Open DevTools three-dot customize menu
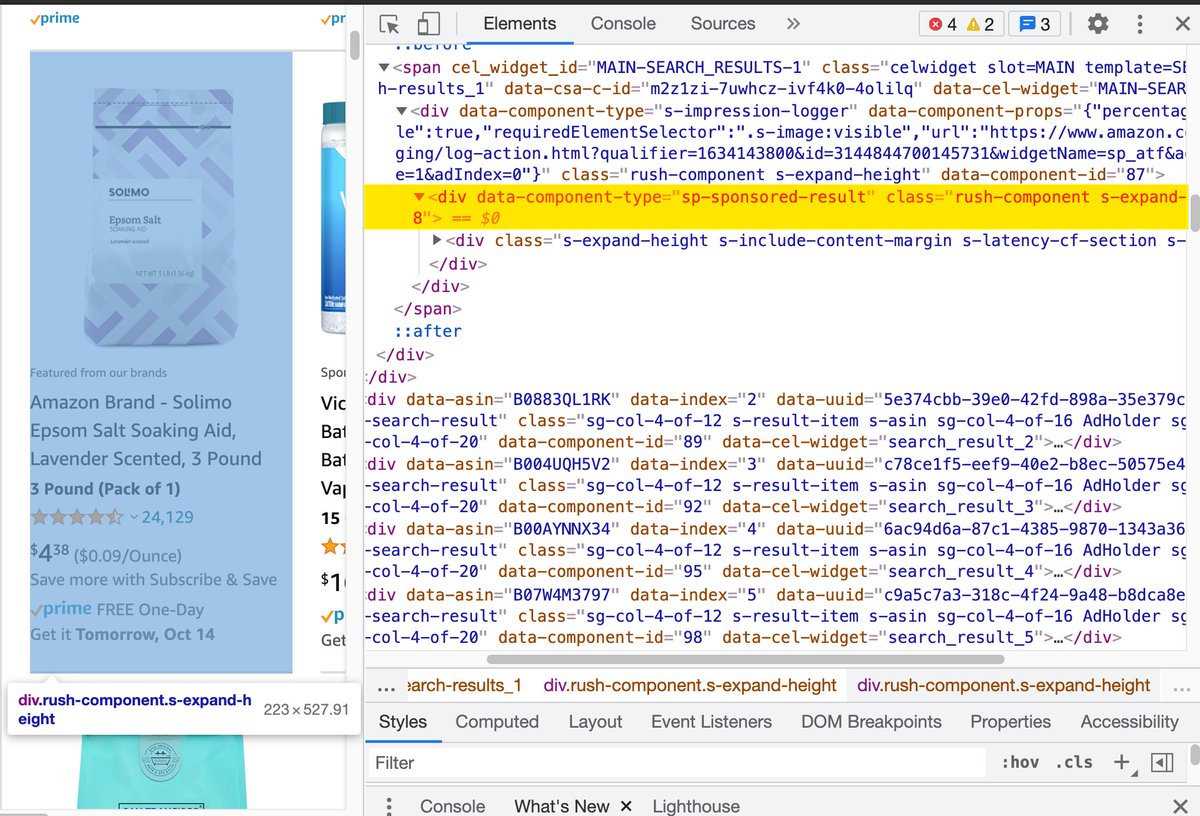Viewport: 1200px width, 816px height. 1140,24
